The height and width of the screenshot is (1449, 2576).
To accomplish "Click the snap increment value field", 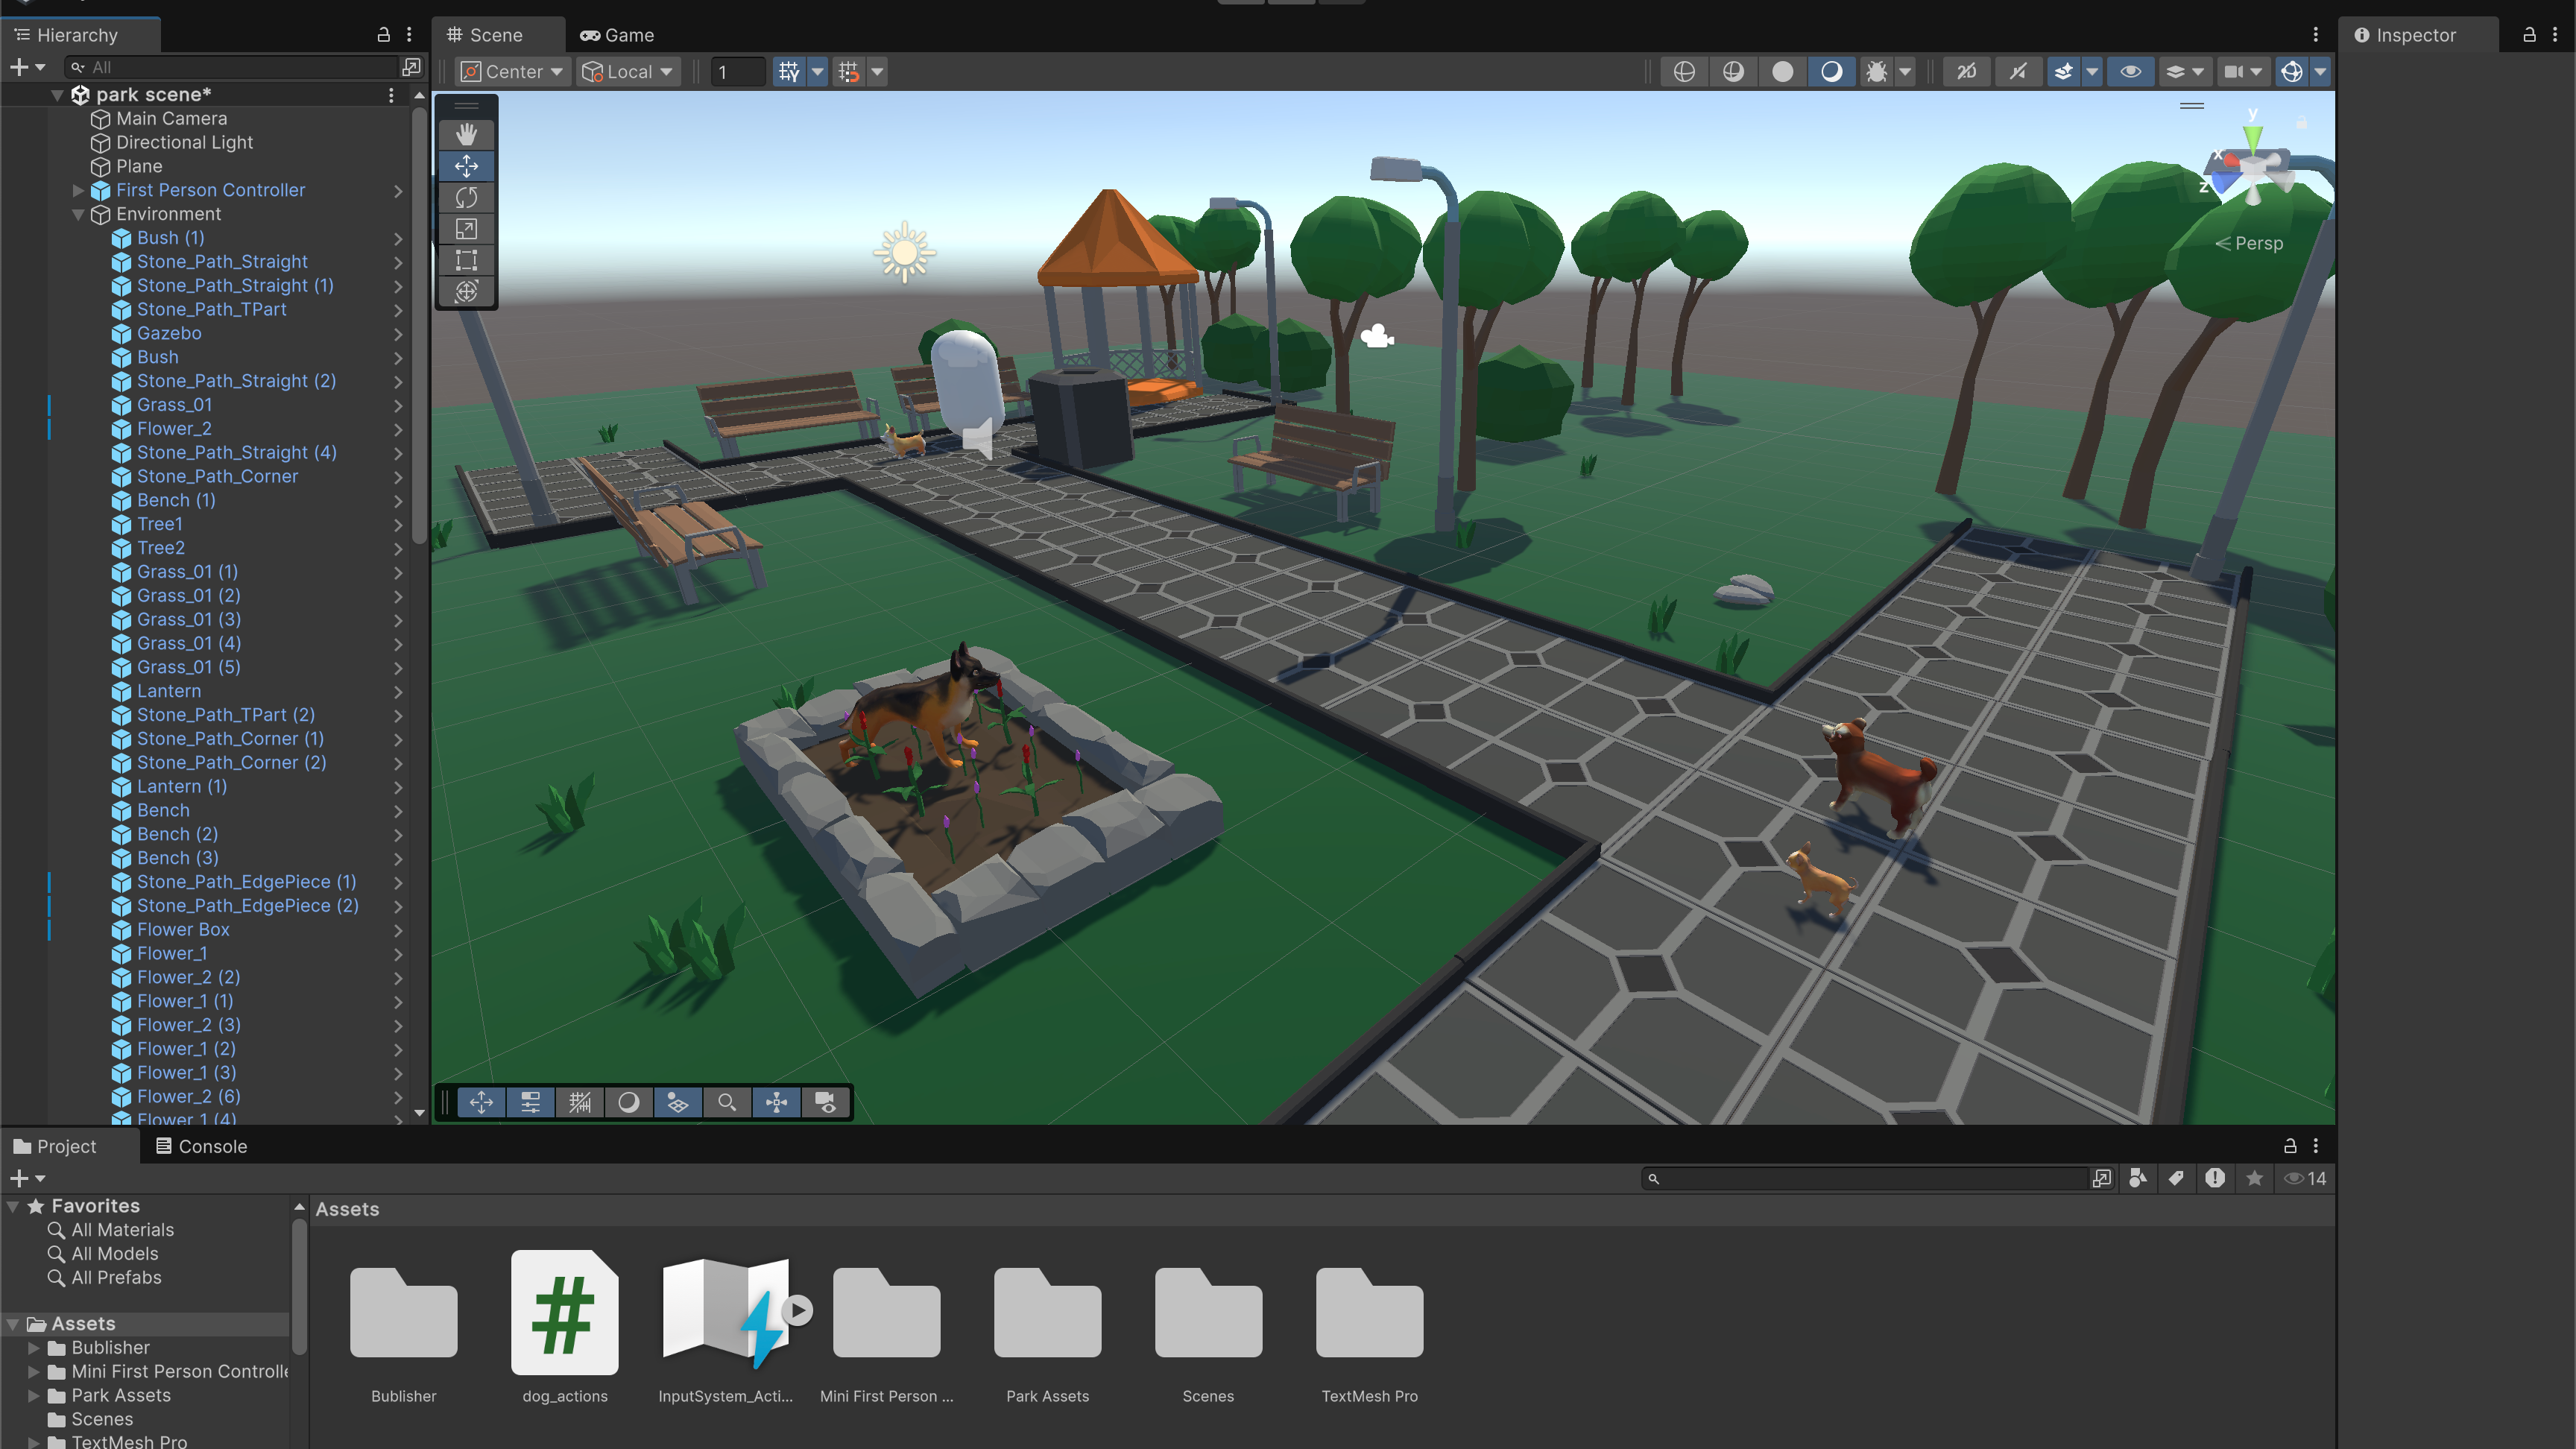I will coord(738,71).
